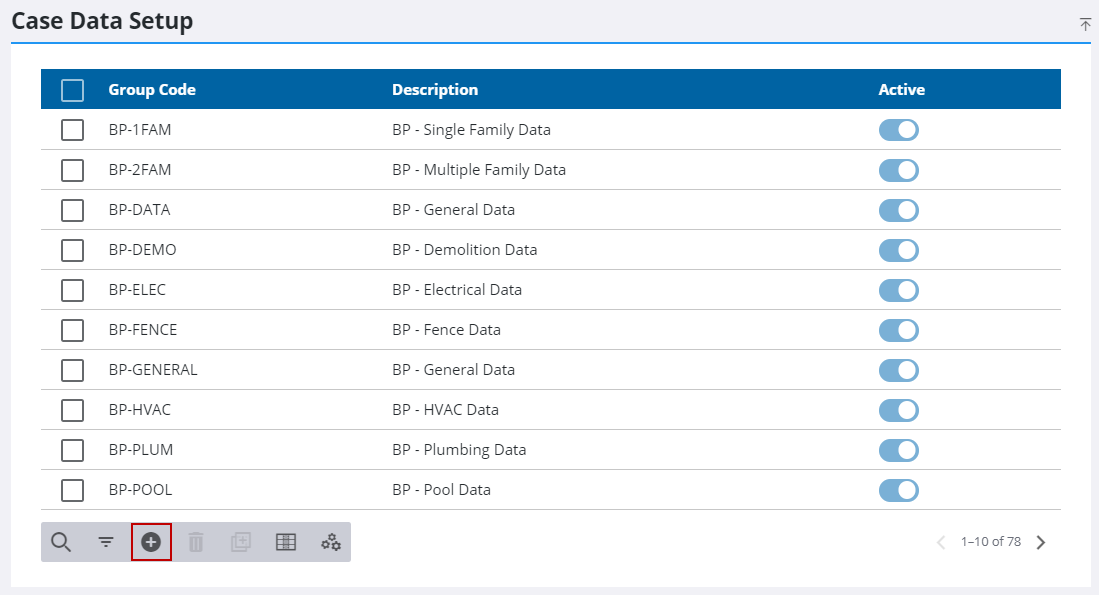Click the previous page arrow
The width and height of the screenshot is (1099, 595).
(941, 542)
